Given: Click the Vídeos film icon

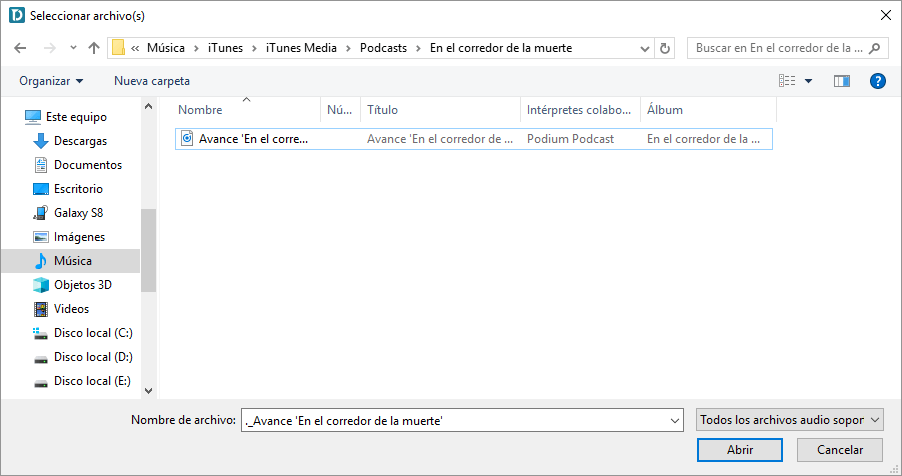Looking at the screenshot, I should 41,309.
